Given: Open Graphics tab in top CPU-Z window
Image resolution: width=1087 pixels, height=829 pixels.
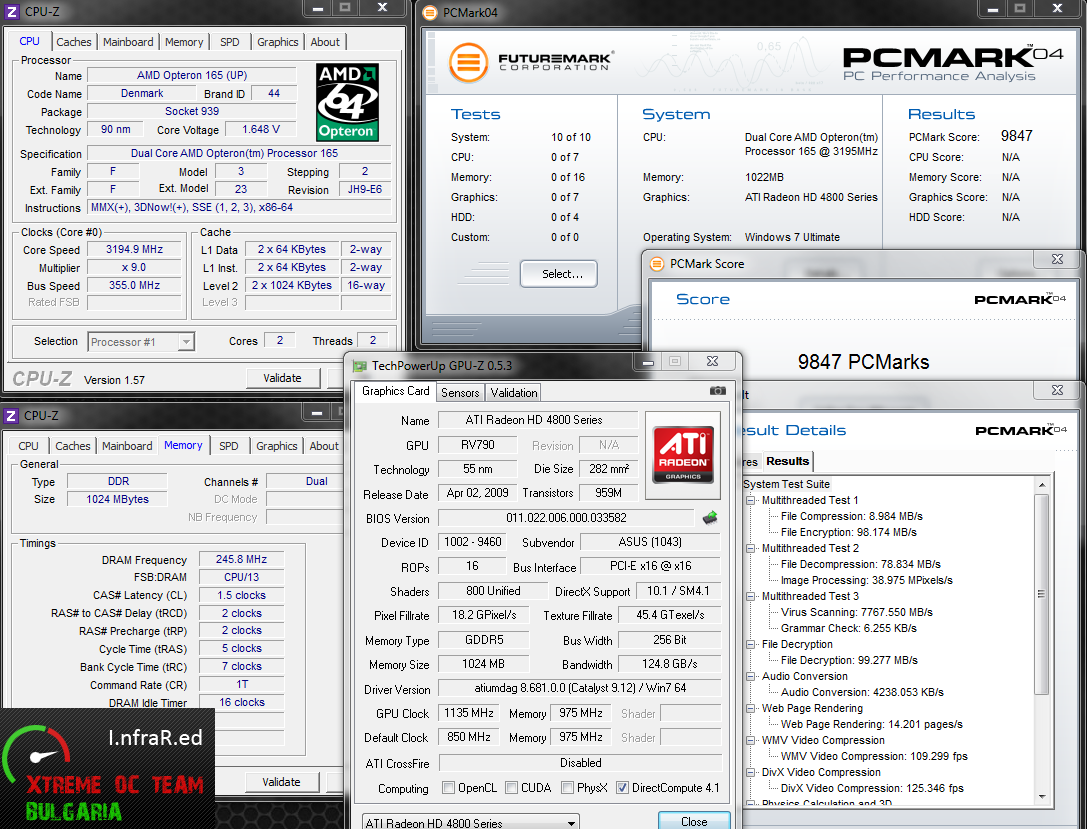Looking at the screenshot, I should point(277,42).
